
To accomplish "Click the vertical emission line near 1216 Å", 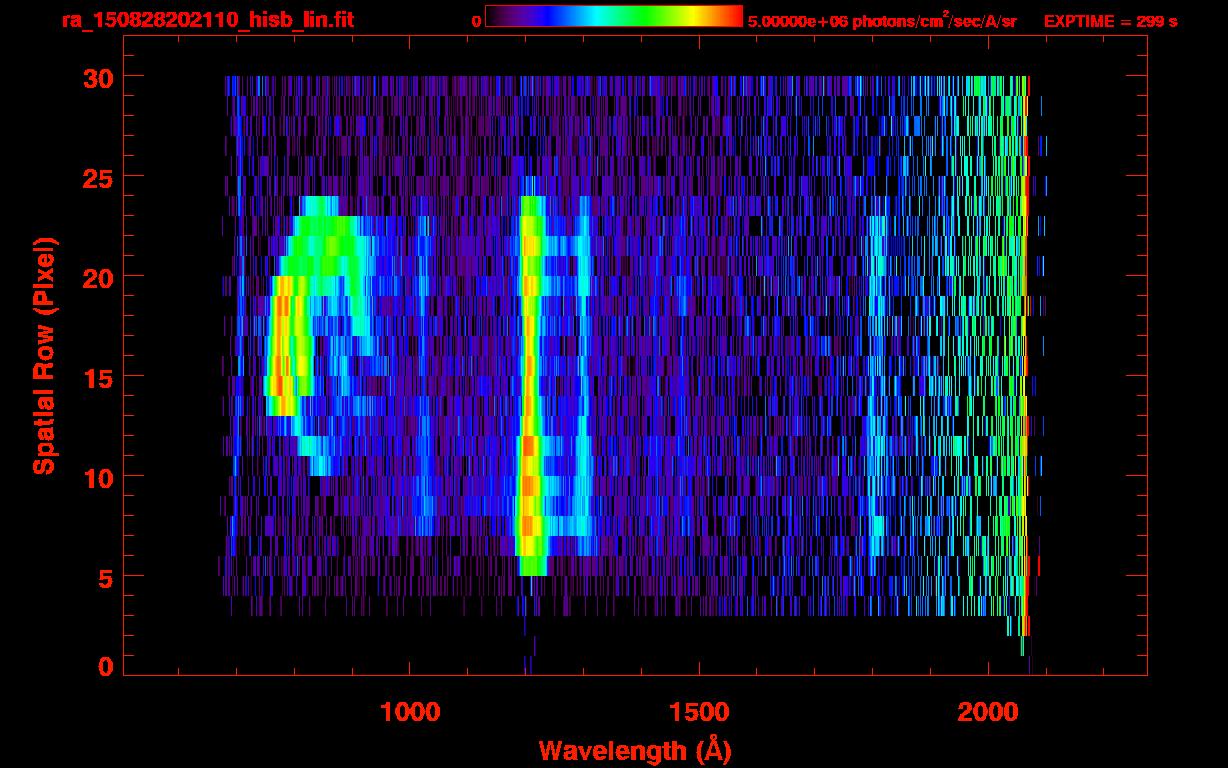I will coord(530,385).
